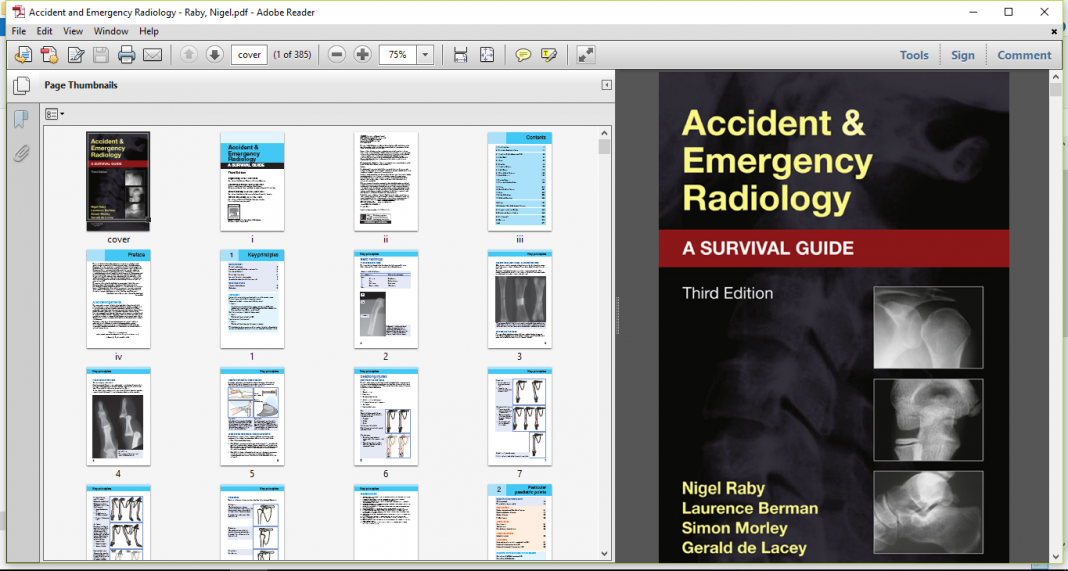Viewport: 1068px width, 571px height.
Task: Open the Attachments paperclip panel
Action: pyautogui.click(x=21, y=153)
